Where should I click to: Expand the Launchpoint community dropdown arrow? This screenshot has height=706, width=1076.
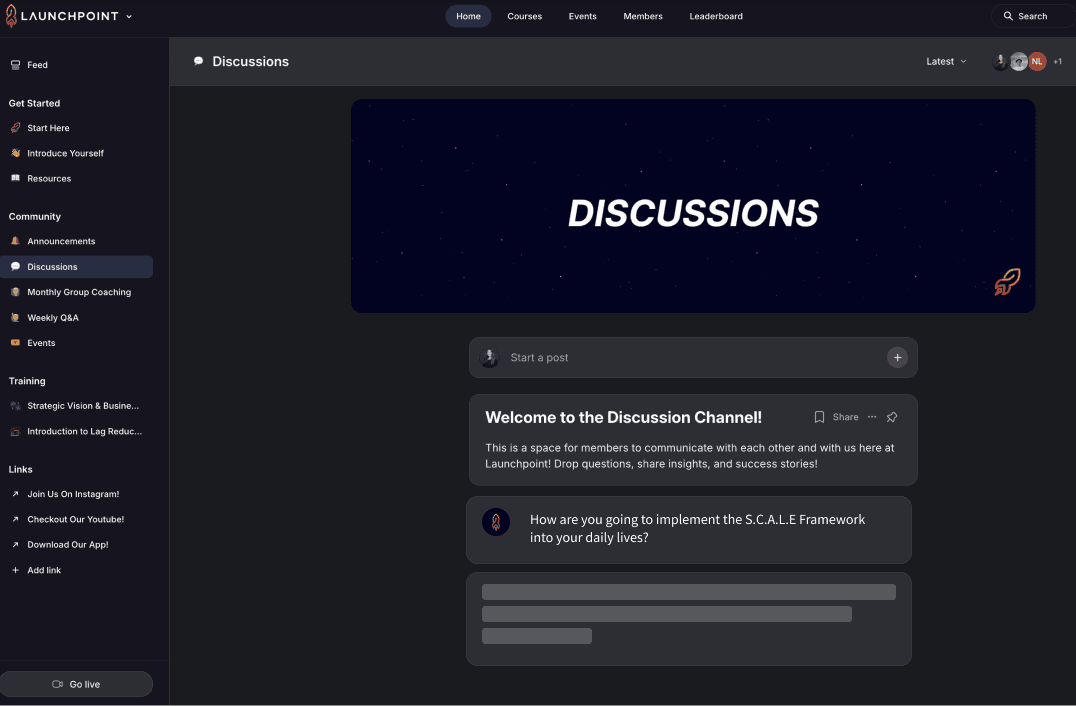129,17
